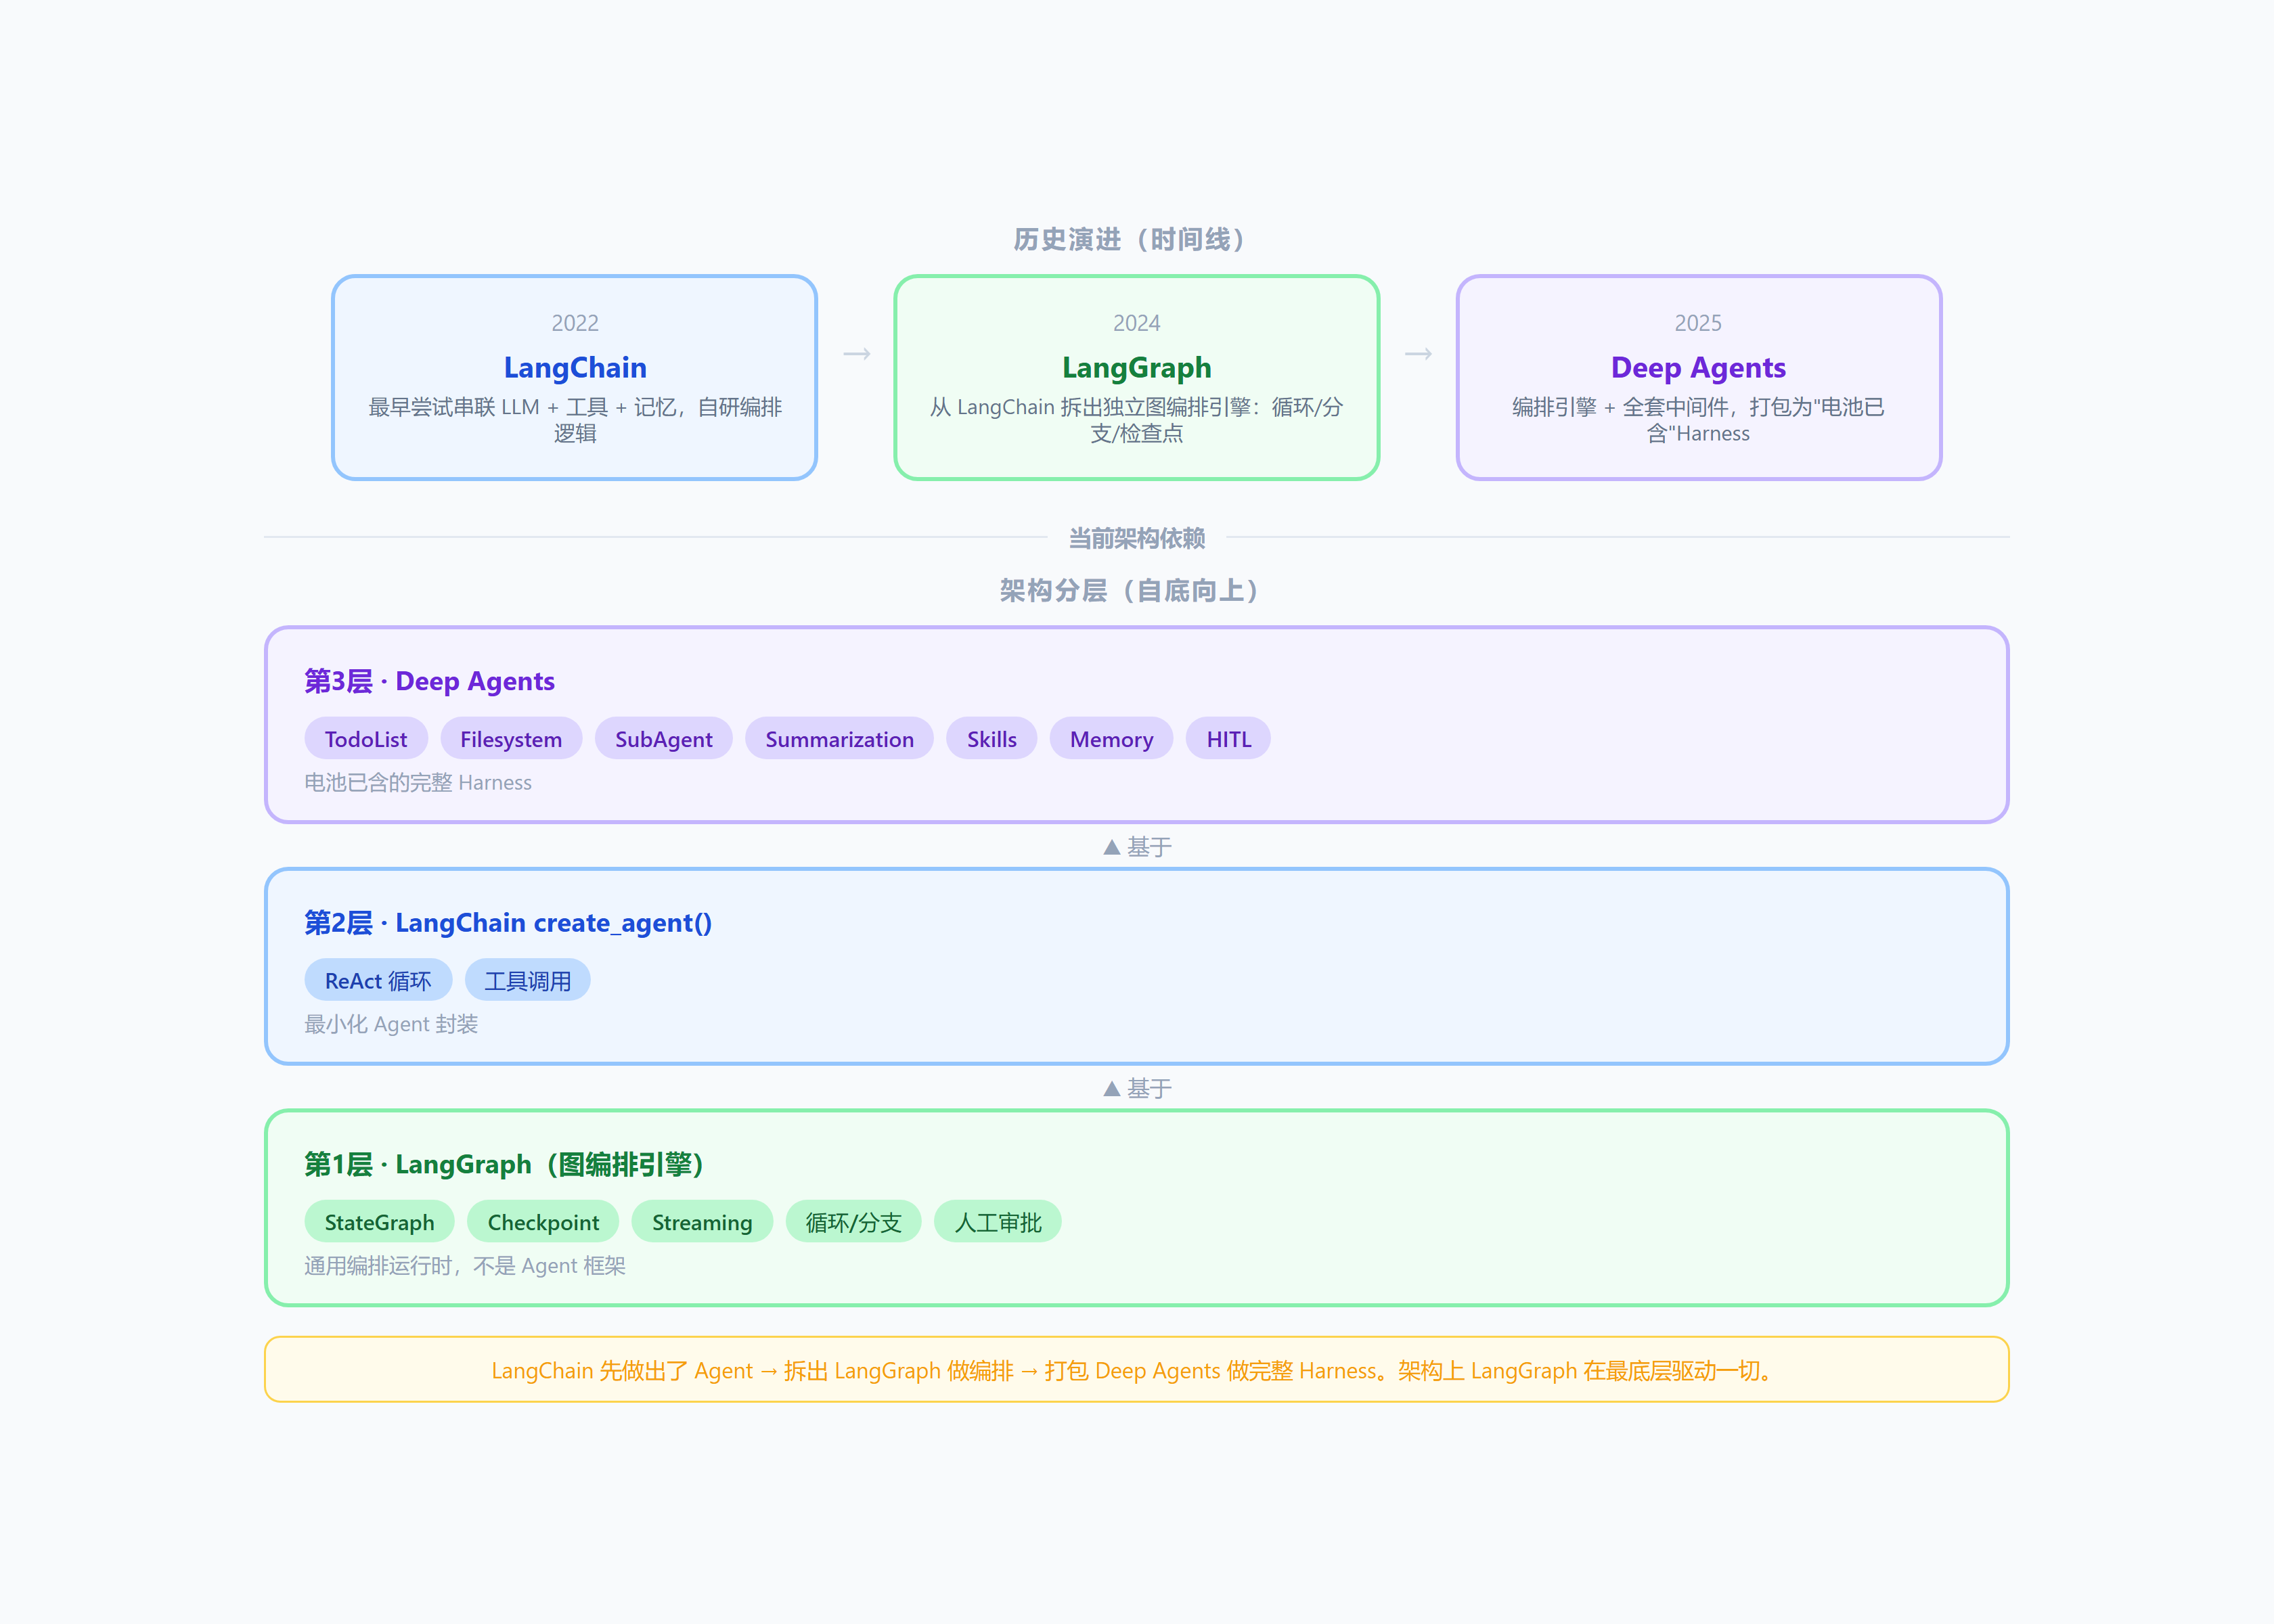The width and height of the screenshot is (2274, 1624).
Task: Click the HITL tag
Action: coord(1229,739)
